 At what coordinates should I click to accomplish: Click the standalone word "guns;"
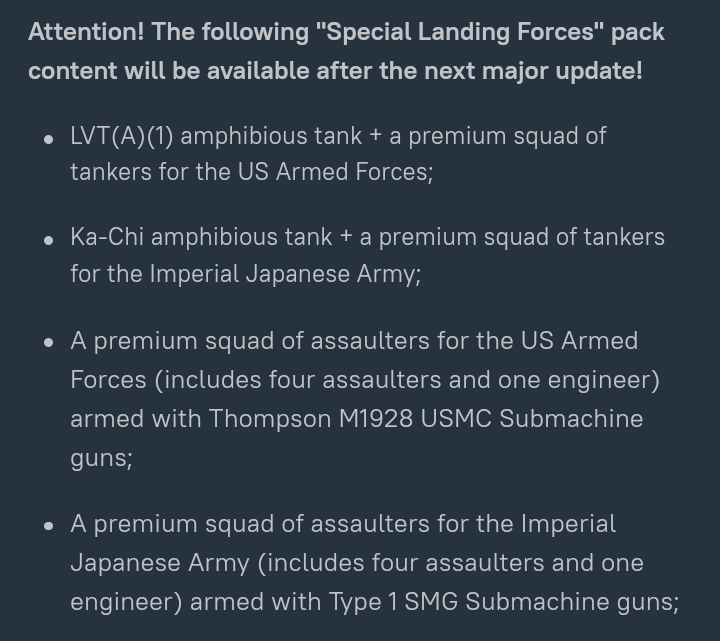click(x=101, y=459)
